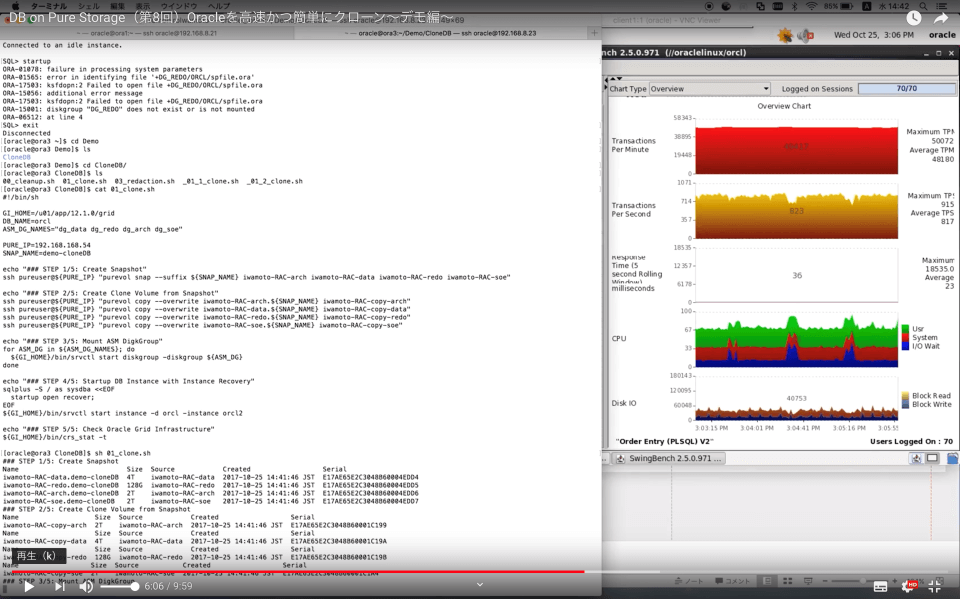Image resolution: width=960 pixels, height=599 pixels.
Task: Click 'Users Logged On : 70' text
Action: coord(911,441)
